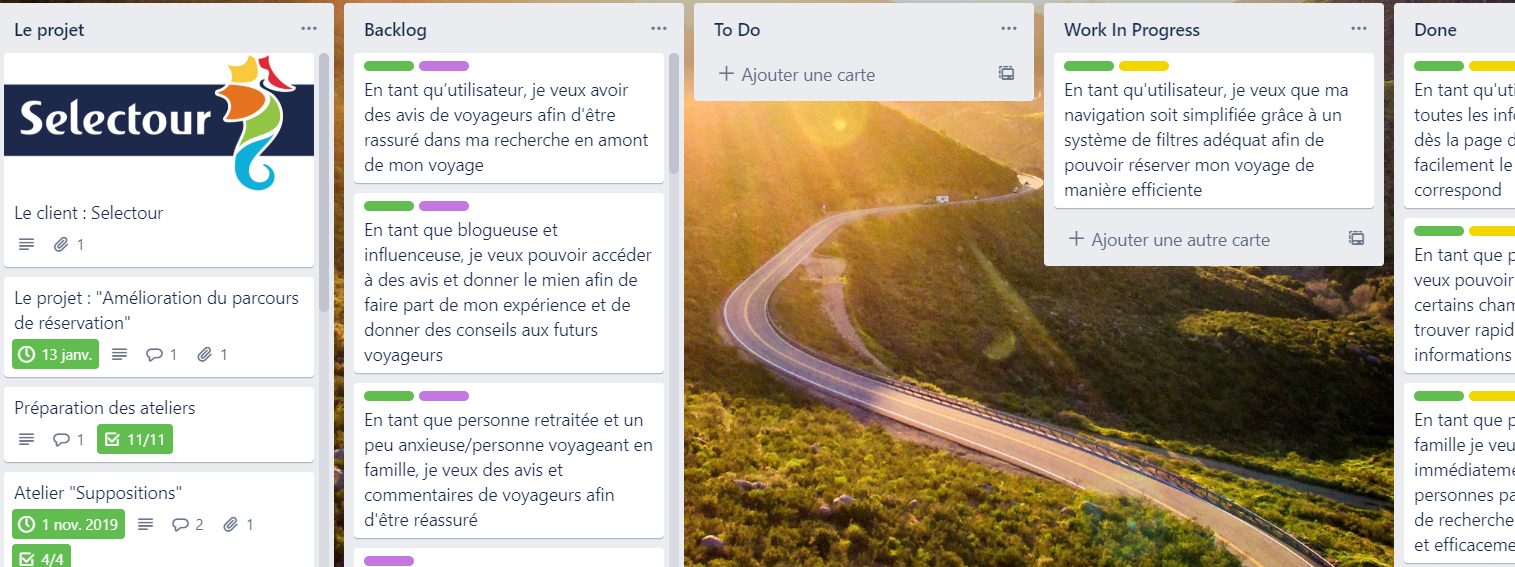Open the Selectour logo cover card
The image size is (1515, 567).
pos(159,122)
